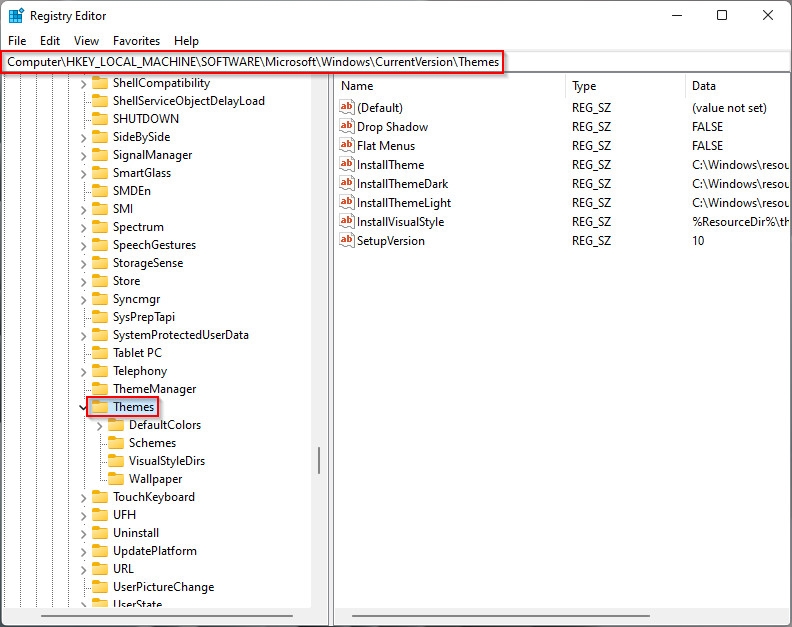Click the UFH folder icon
Screen dimensions: 792x627
coord(100,515)
